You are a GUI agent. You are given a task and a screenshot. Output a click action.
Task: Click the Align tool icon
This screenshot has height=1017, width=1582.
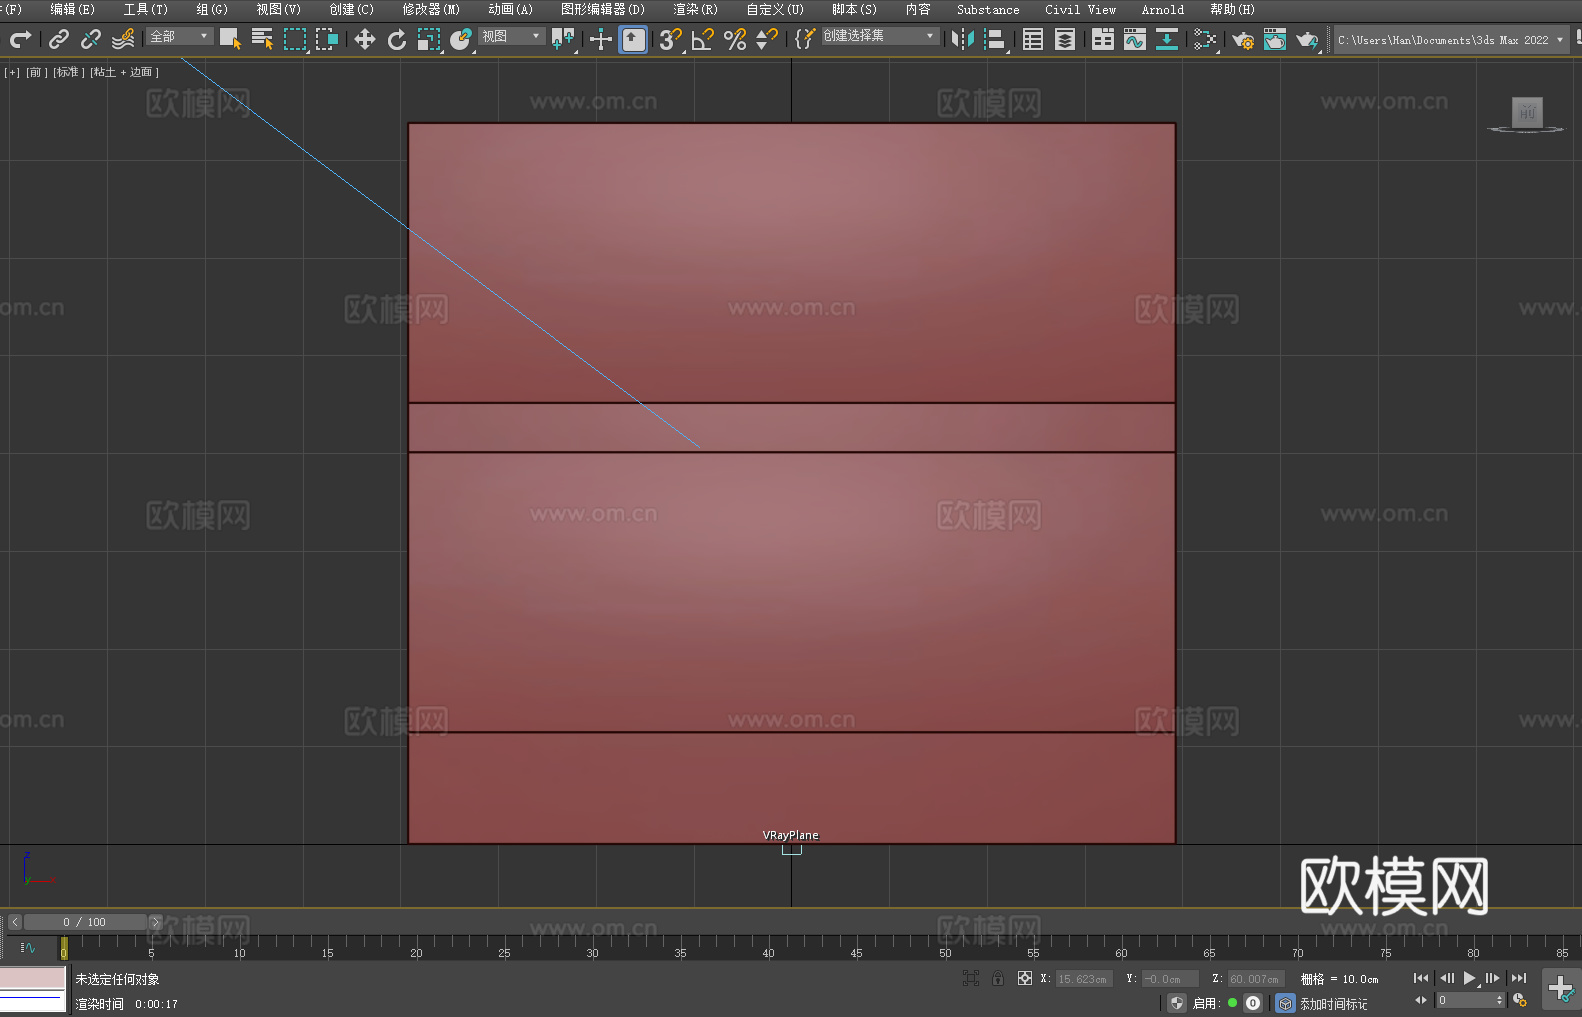click(x=995, y=39)
